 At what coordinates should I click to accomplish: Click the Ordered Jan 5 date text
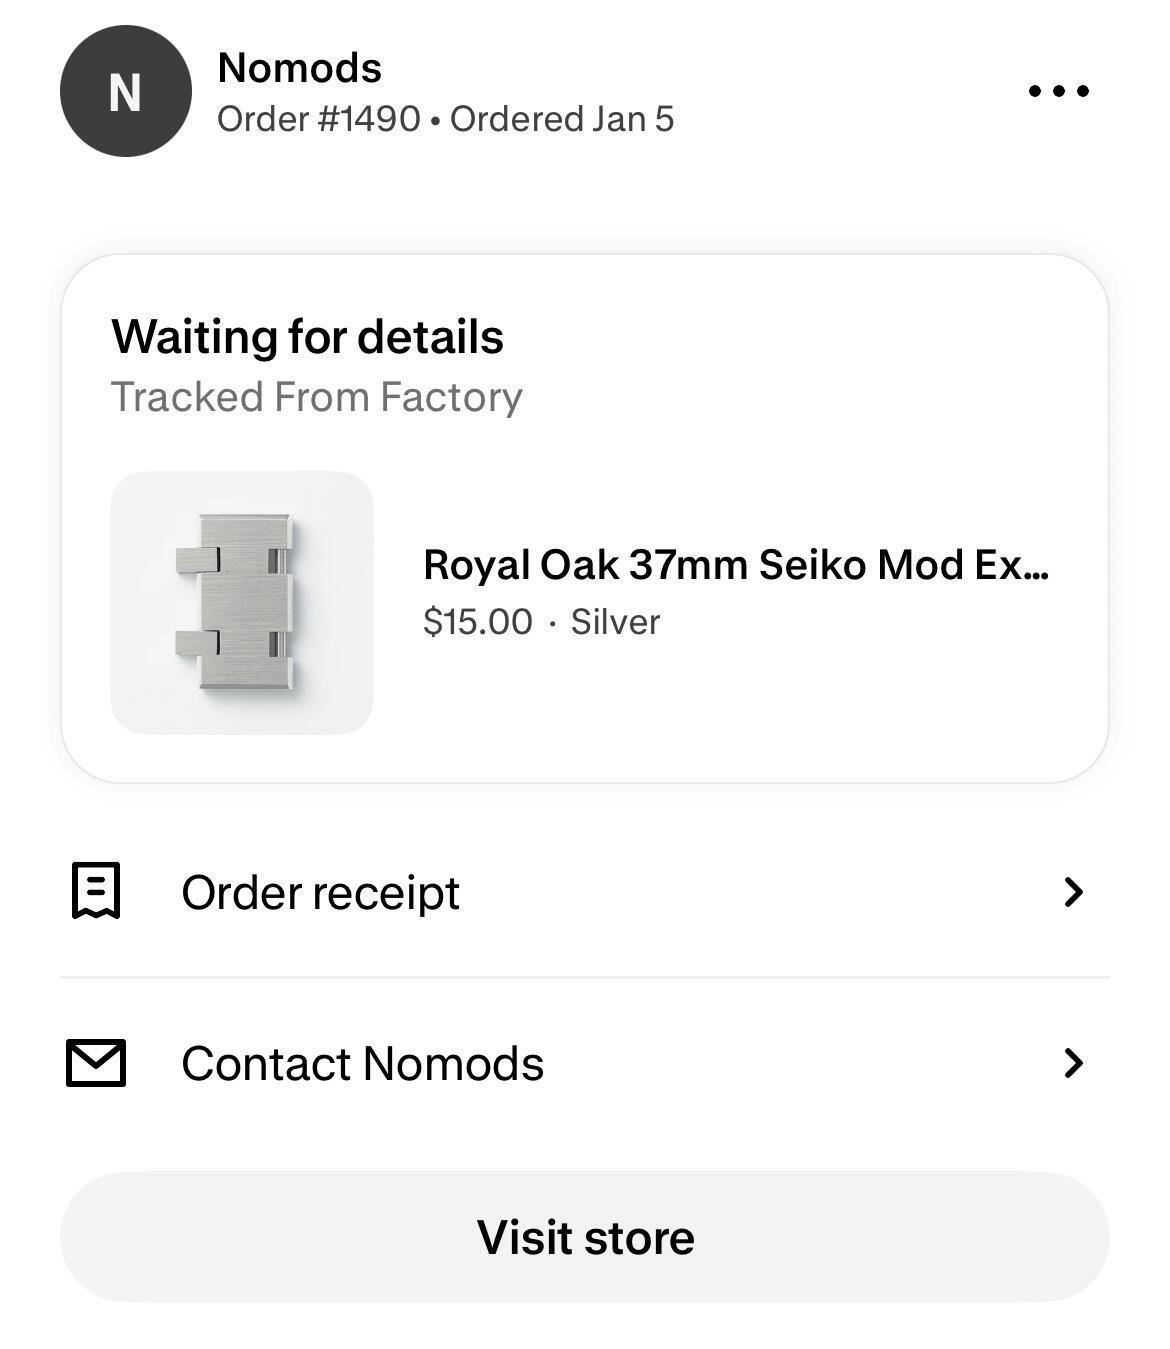[562, 119]
